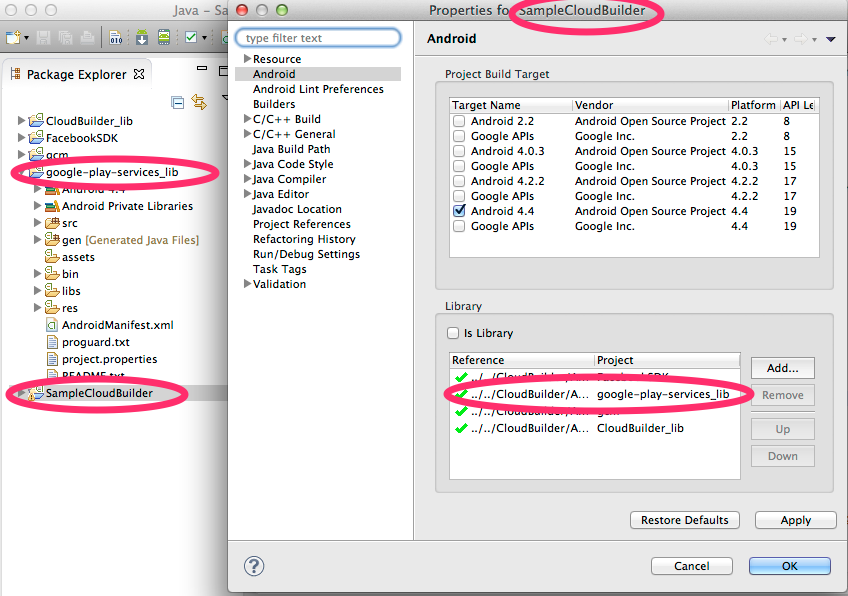
Task: Click the type filter text field
Action: [x=318, y=38]
